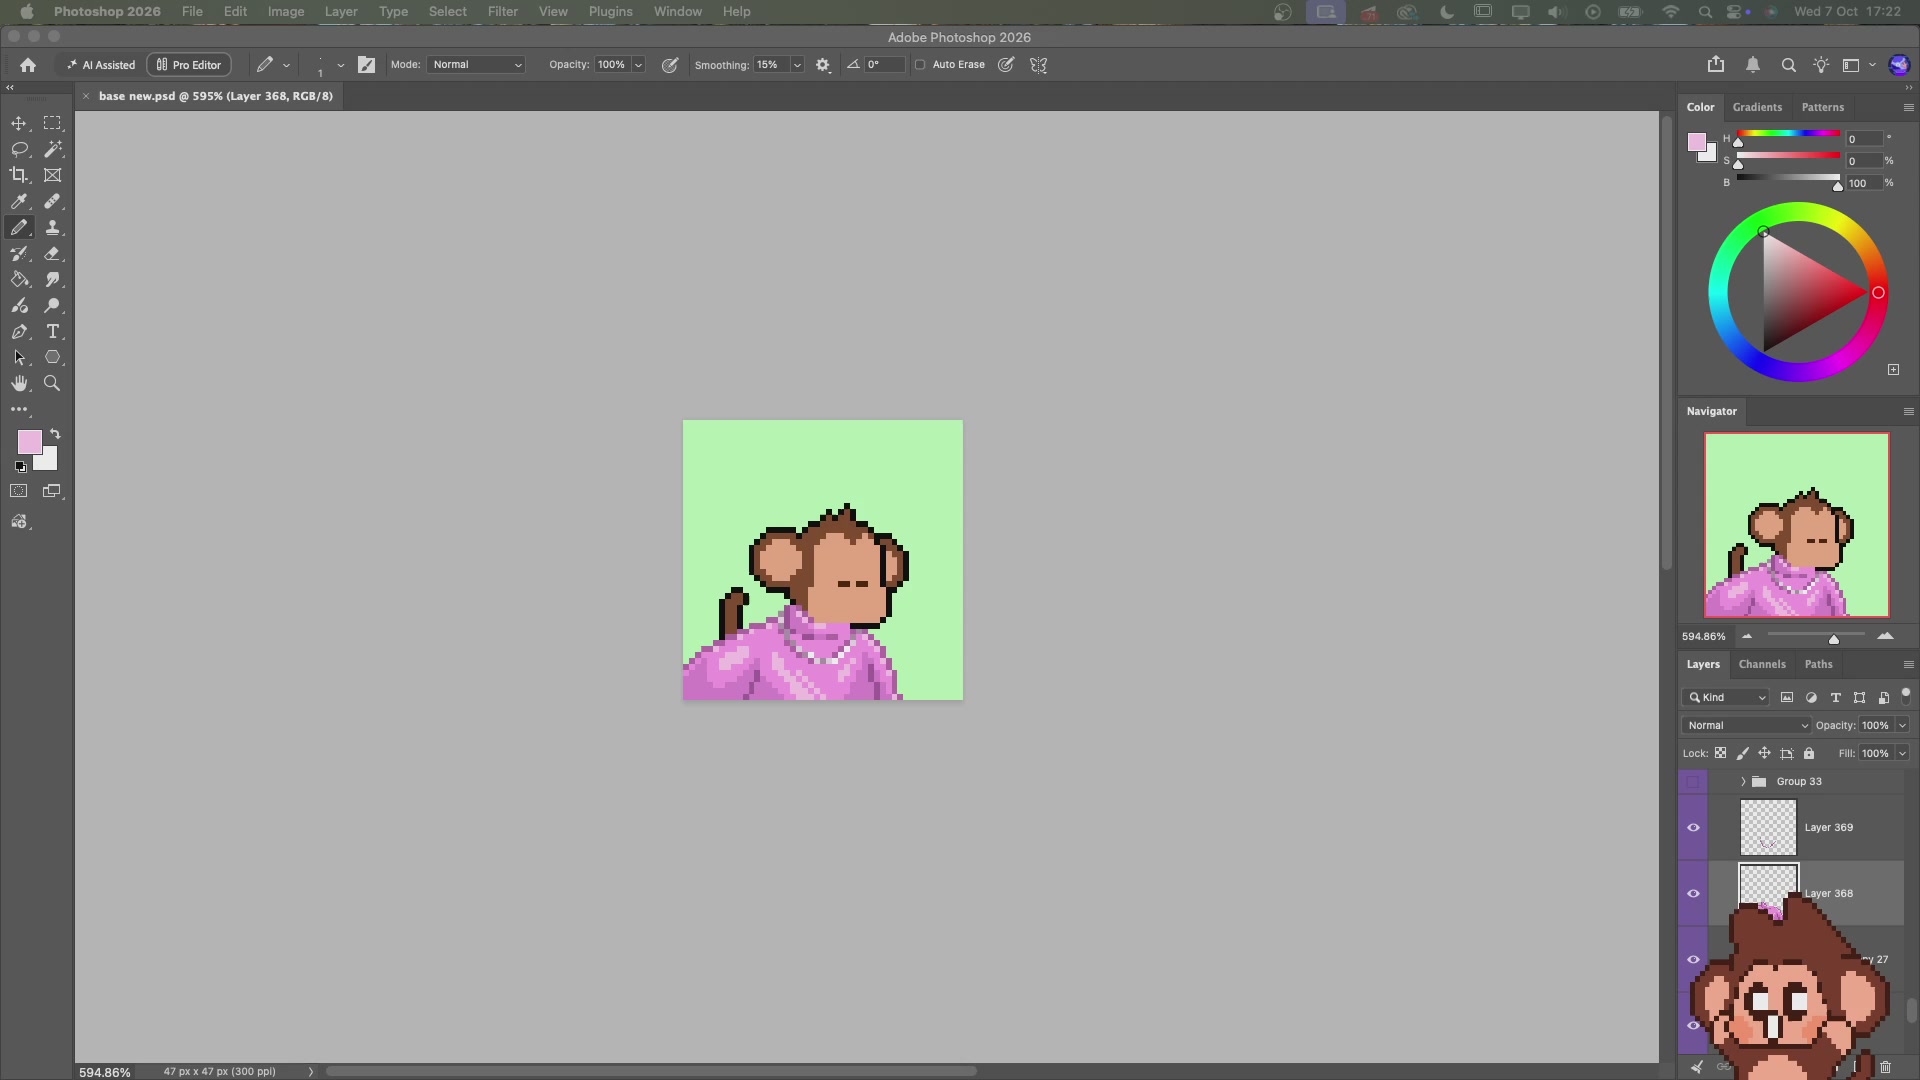Viewport: 1920px width, 1080px height.
Task: Click the Navigator preview thumbnail
Action: 1797,525
